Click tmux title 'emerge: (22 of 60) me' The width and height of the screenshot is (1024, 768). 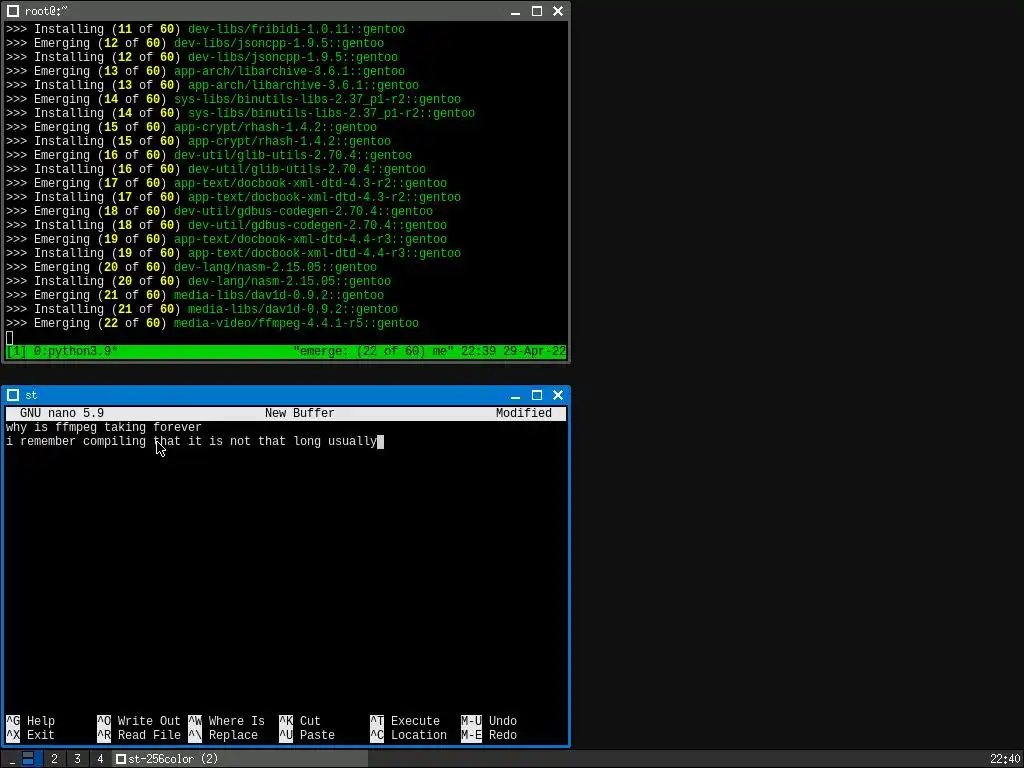click(374, 351)
